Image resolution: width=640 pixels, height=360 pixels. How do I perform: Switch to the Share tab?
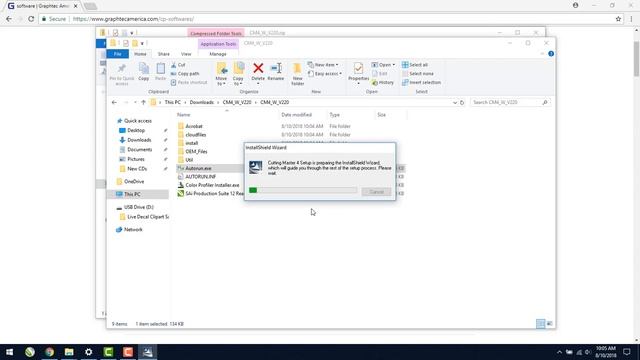pyautogui.click(x=164, y=54)
